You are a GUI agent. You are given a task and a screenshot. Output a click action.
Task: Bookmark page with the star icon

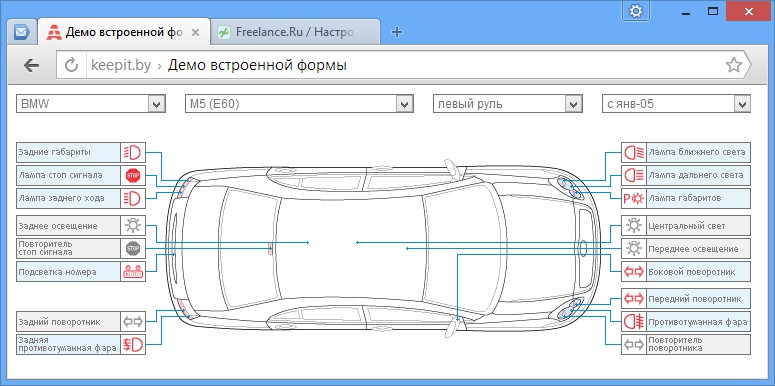(733, 65)
